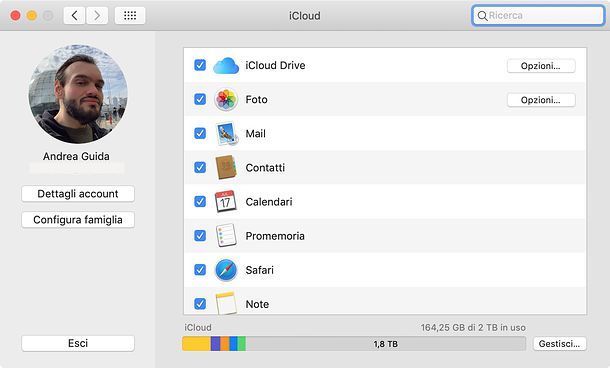The width and height of the screenshot is (610, 368).
Task: Click the Contatti address book icon
Action: 226,167
